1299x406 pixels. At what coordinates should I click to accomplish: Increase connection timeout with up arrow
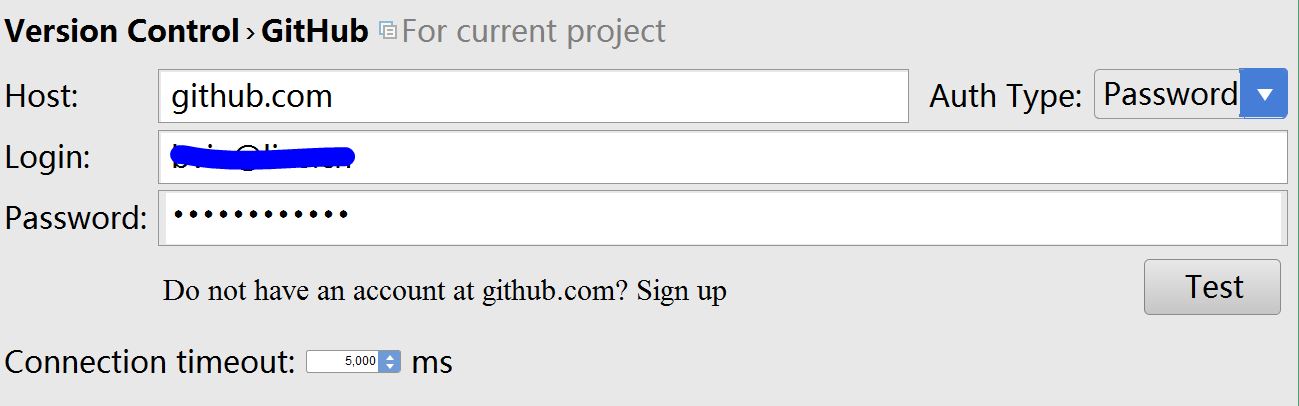(x=390, y=356)
